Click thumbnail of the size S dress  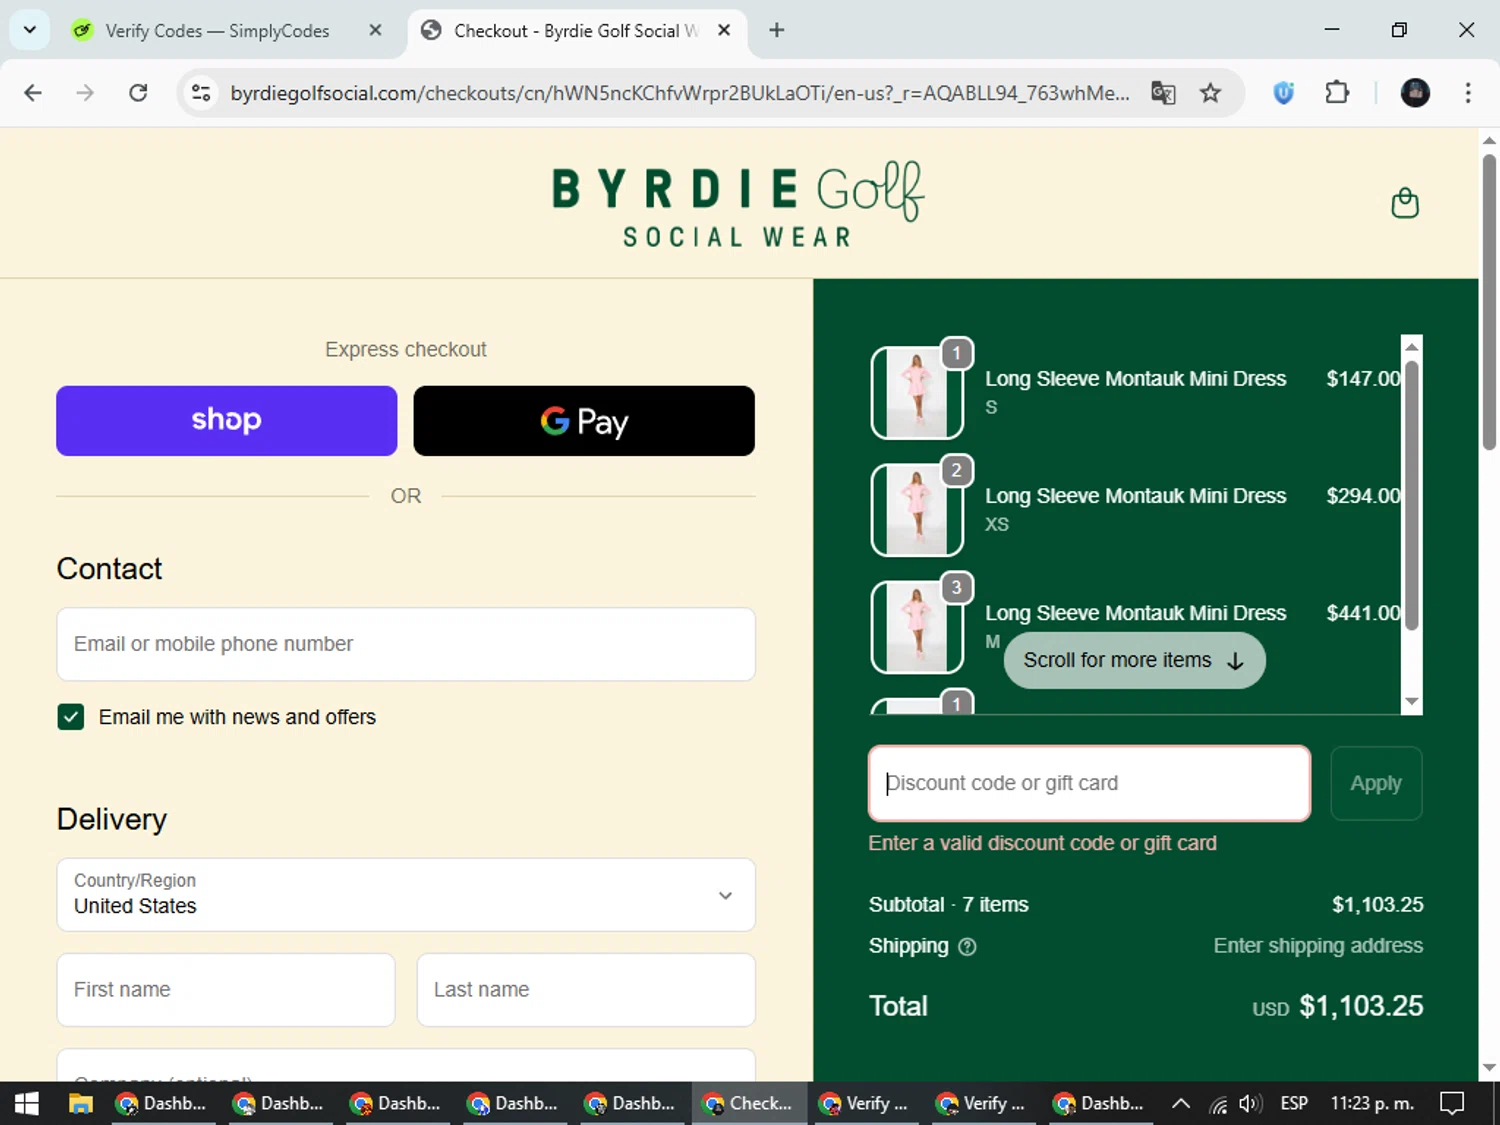(917, 392)
